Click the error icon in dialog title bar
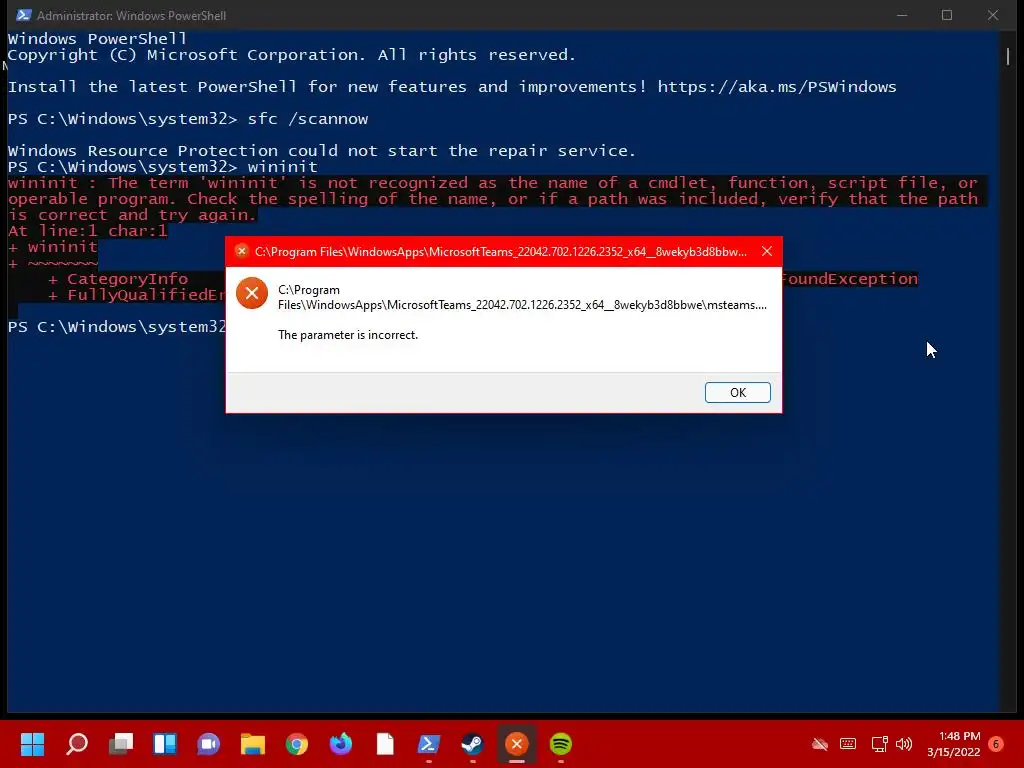The height and width of the screenshot is (768, 1024). (241, 251)
